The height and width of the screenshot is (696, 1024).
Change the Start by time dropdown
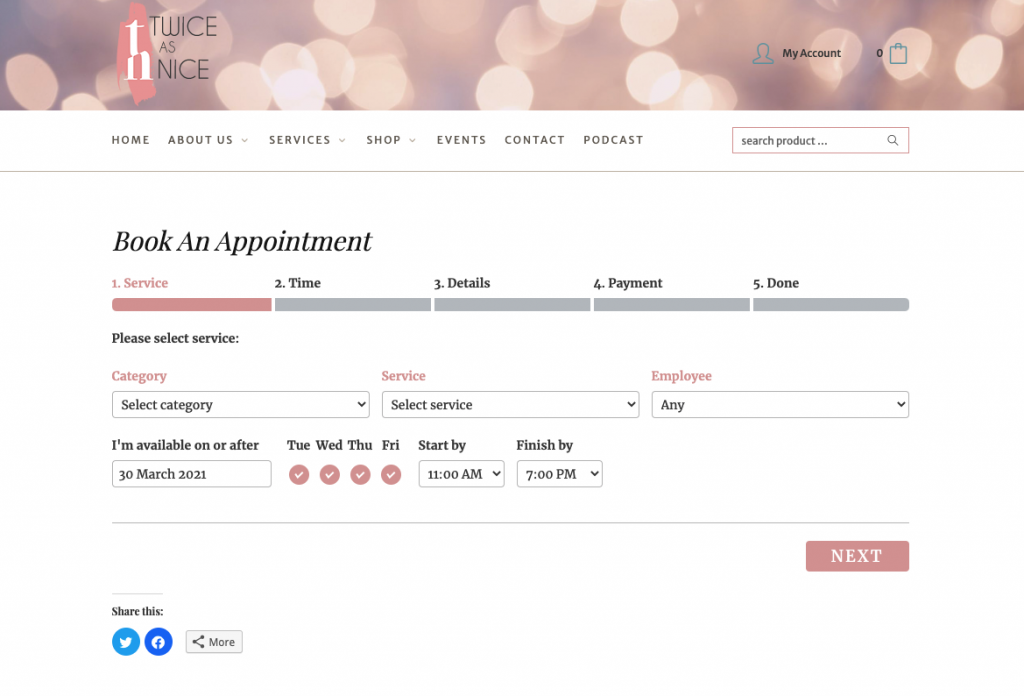coord(461,474)
